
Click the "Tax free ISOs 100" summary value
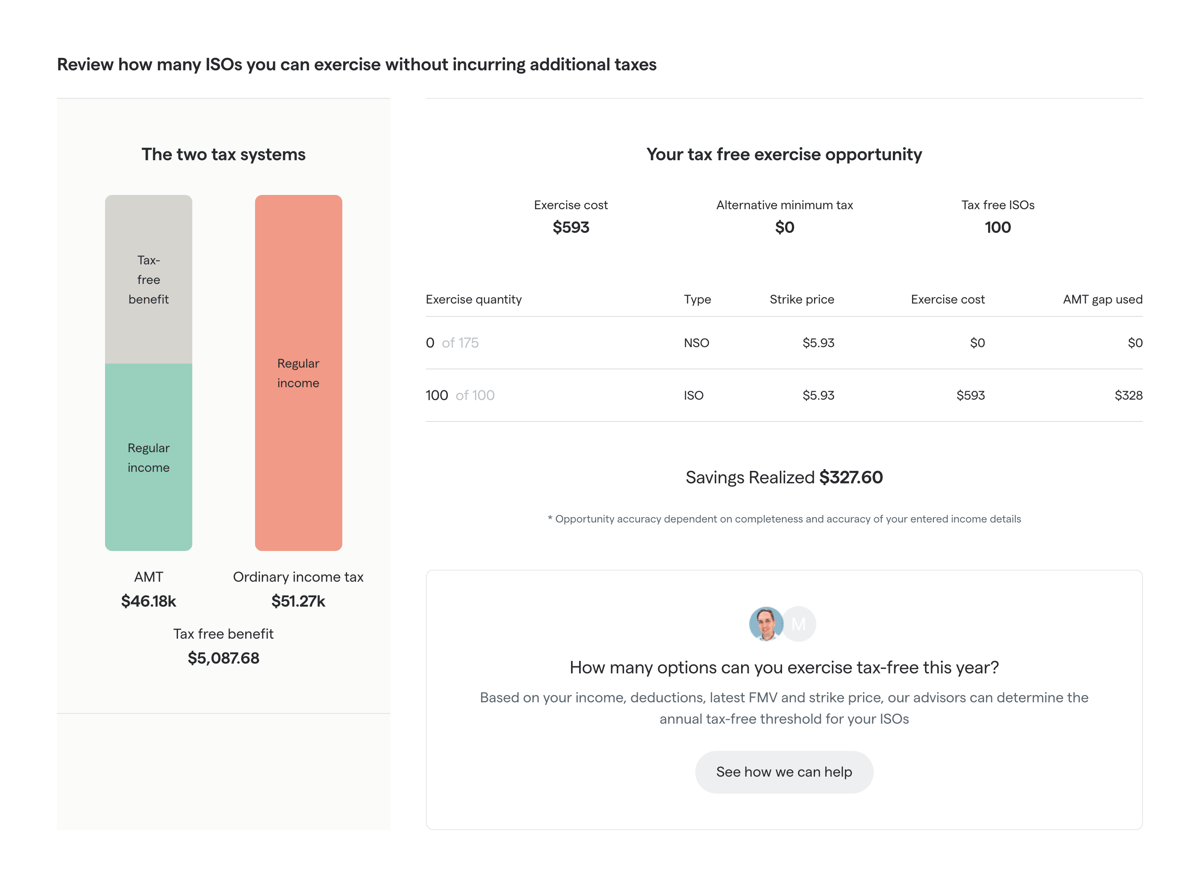[x=997, y=217]
